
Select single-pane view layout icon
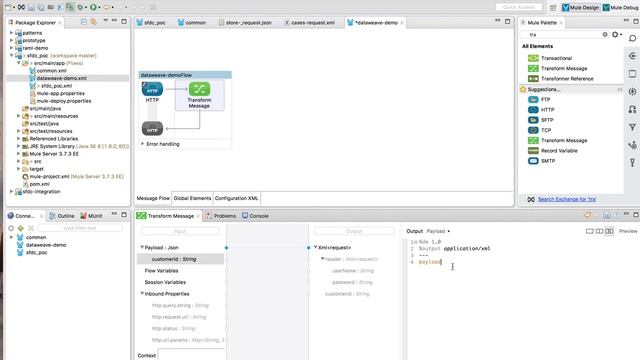coord(589,231)
